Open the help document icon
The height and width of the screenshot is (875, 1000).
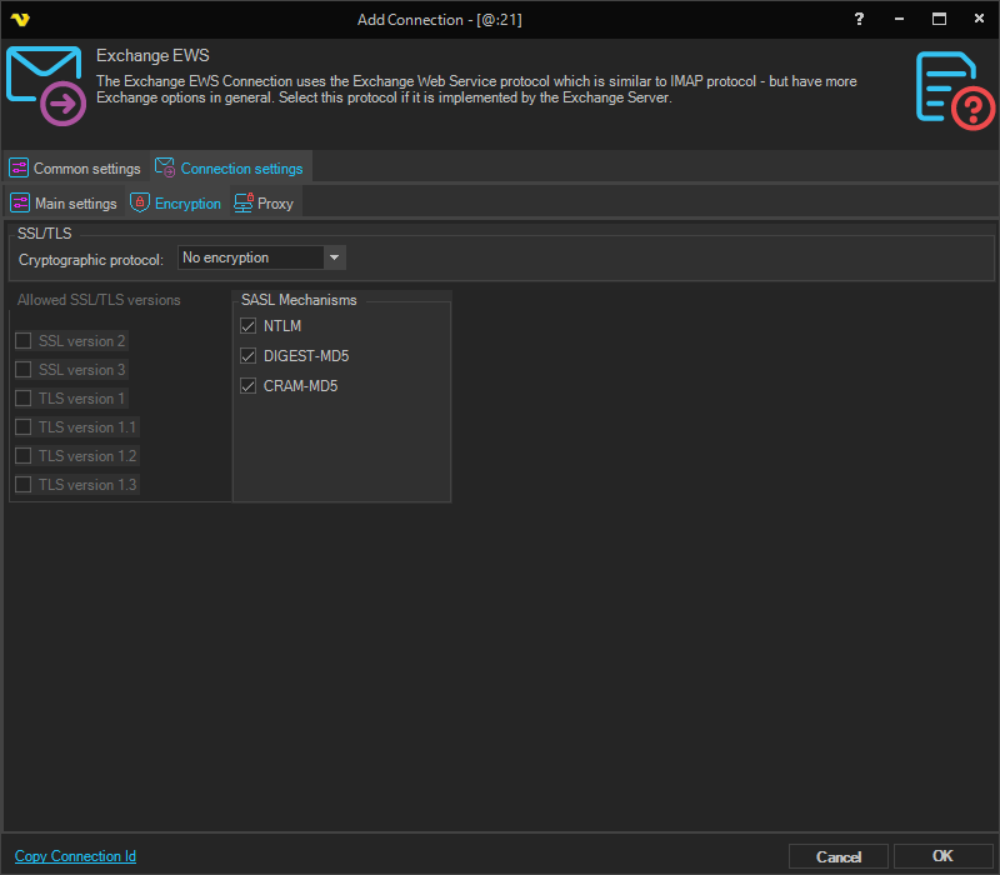tap(954, 91)
